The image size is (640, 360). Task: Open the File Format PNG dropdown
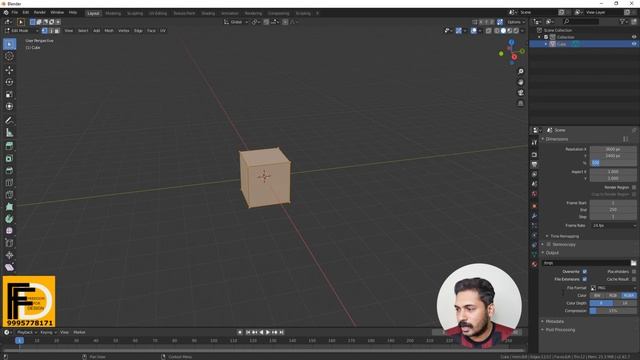pyautogui.click(x=613, y=288)
